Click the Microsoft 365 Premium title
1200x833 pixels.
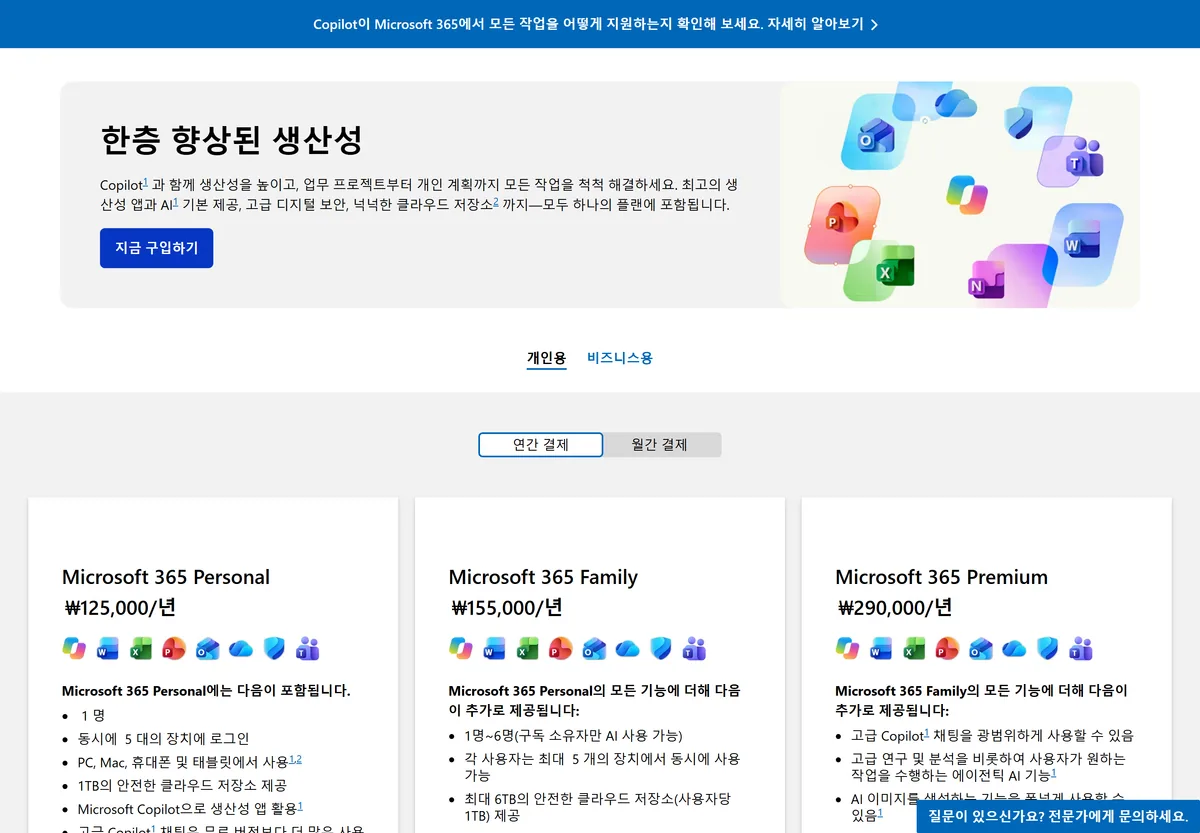point(942,577)
